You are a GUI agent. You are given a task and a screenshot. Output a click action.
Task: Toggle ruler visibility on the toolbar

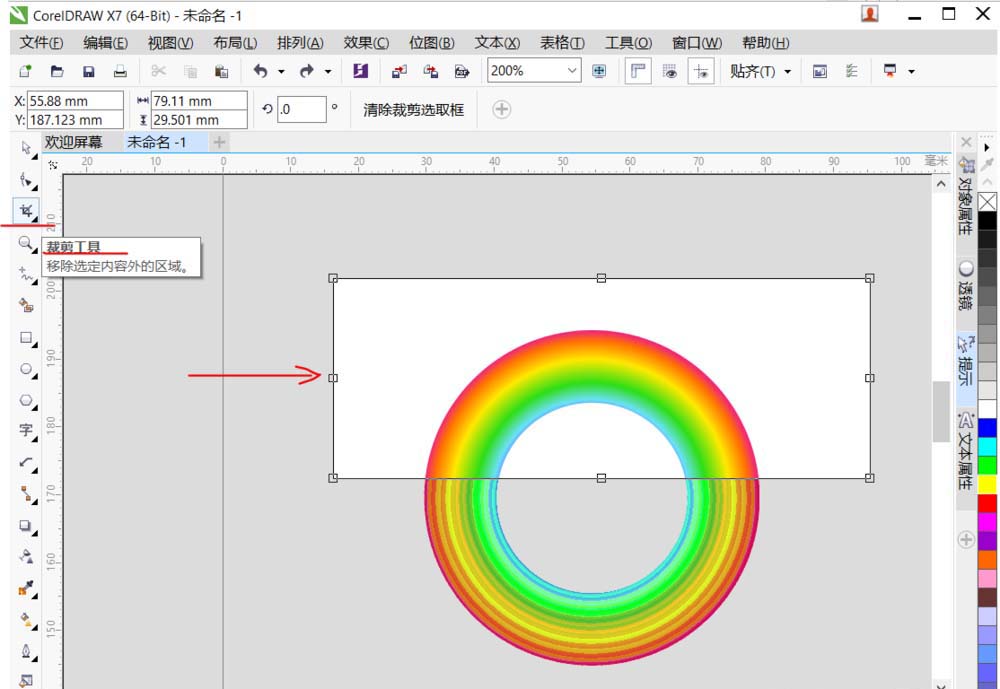click(x=637, y=71)
